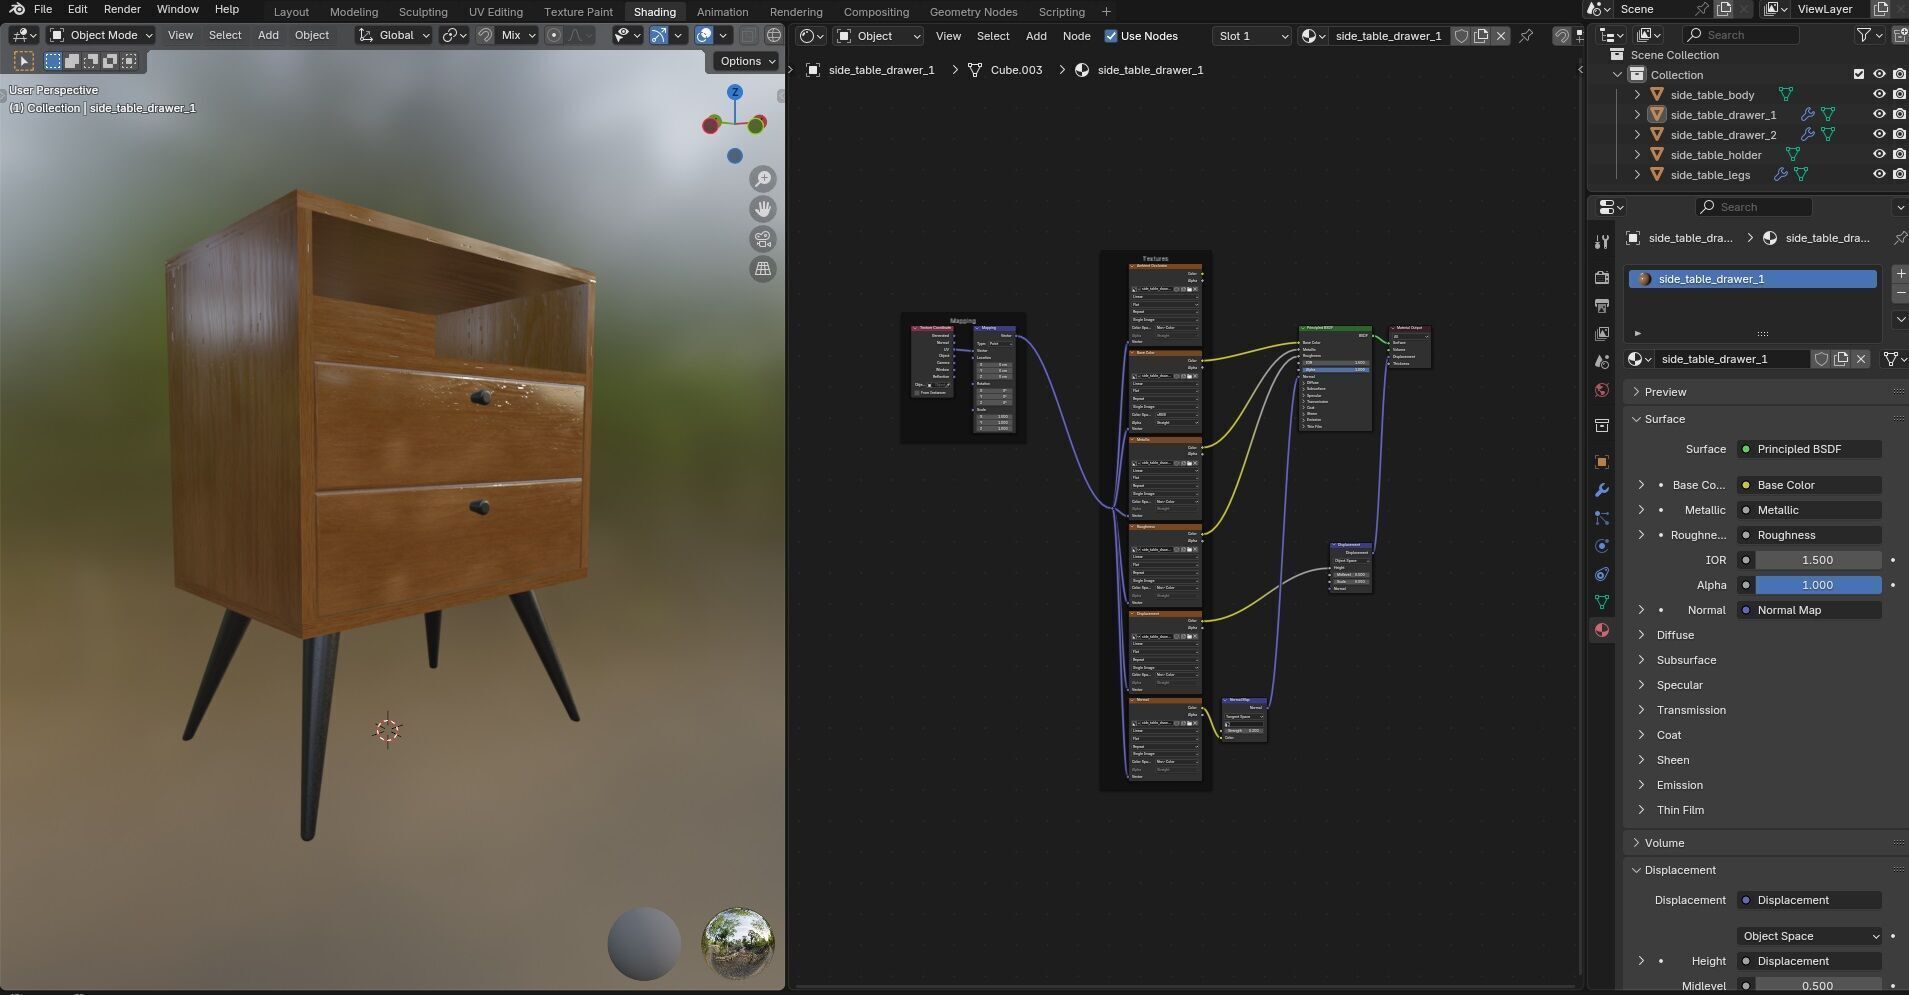Hide side_table_body in viewport
Viewport: 1909px width, 995px height.
[1879, 95]
